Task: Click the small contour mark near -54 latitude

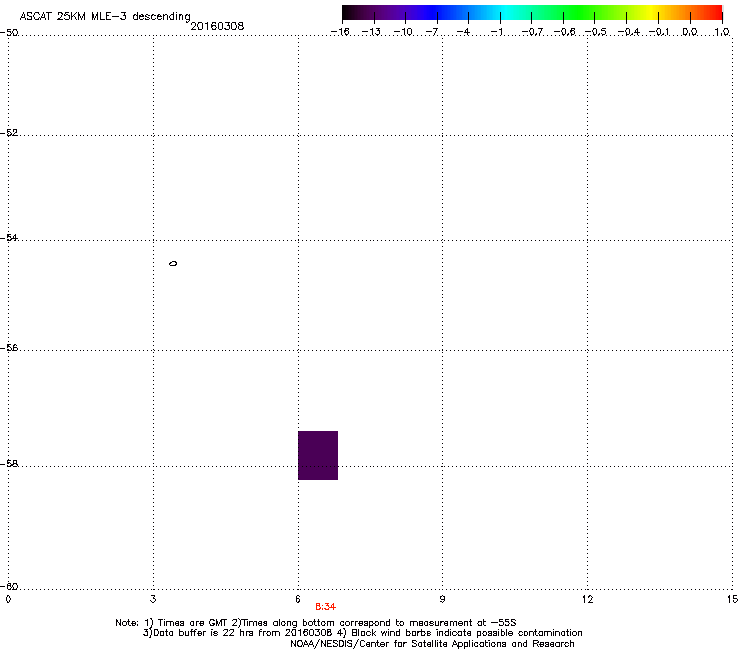Action: pyautogui.click(x=173, y=263)
